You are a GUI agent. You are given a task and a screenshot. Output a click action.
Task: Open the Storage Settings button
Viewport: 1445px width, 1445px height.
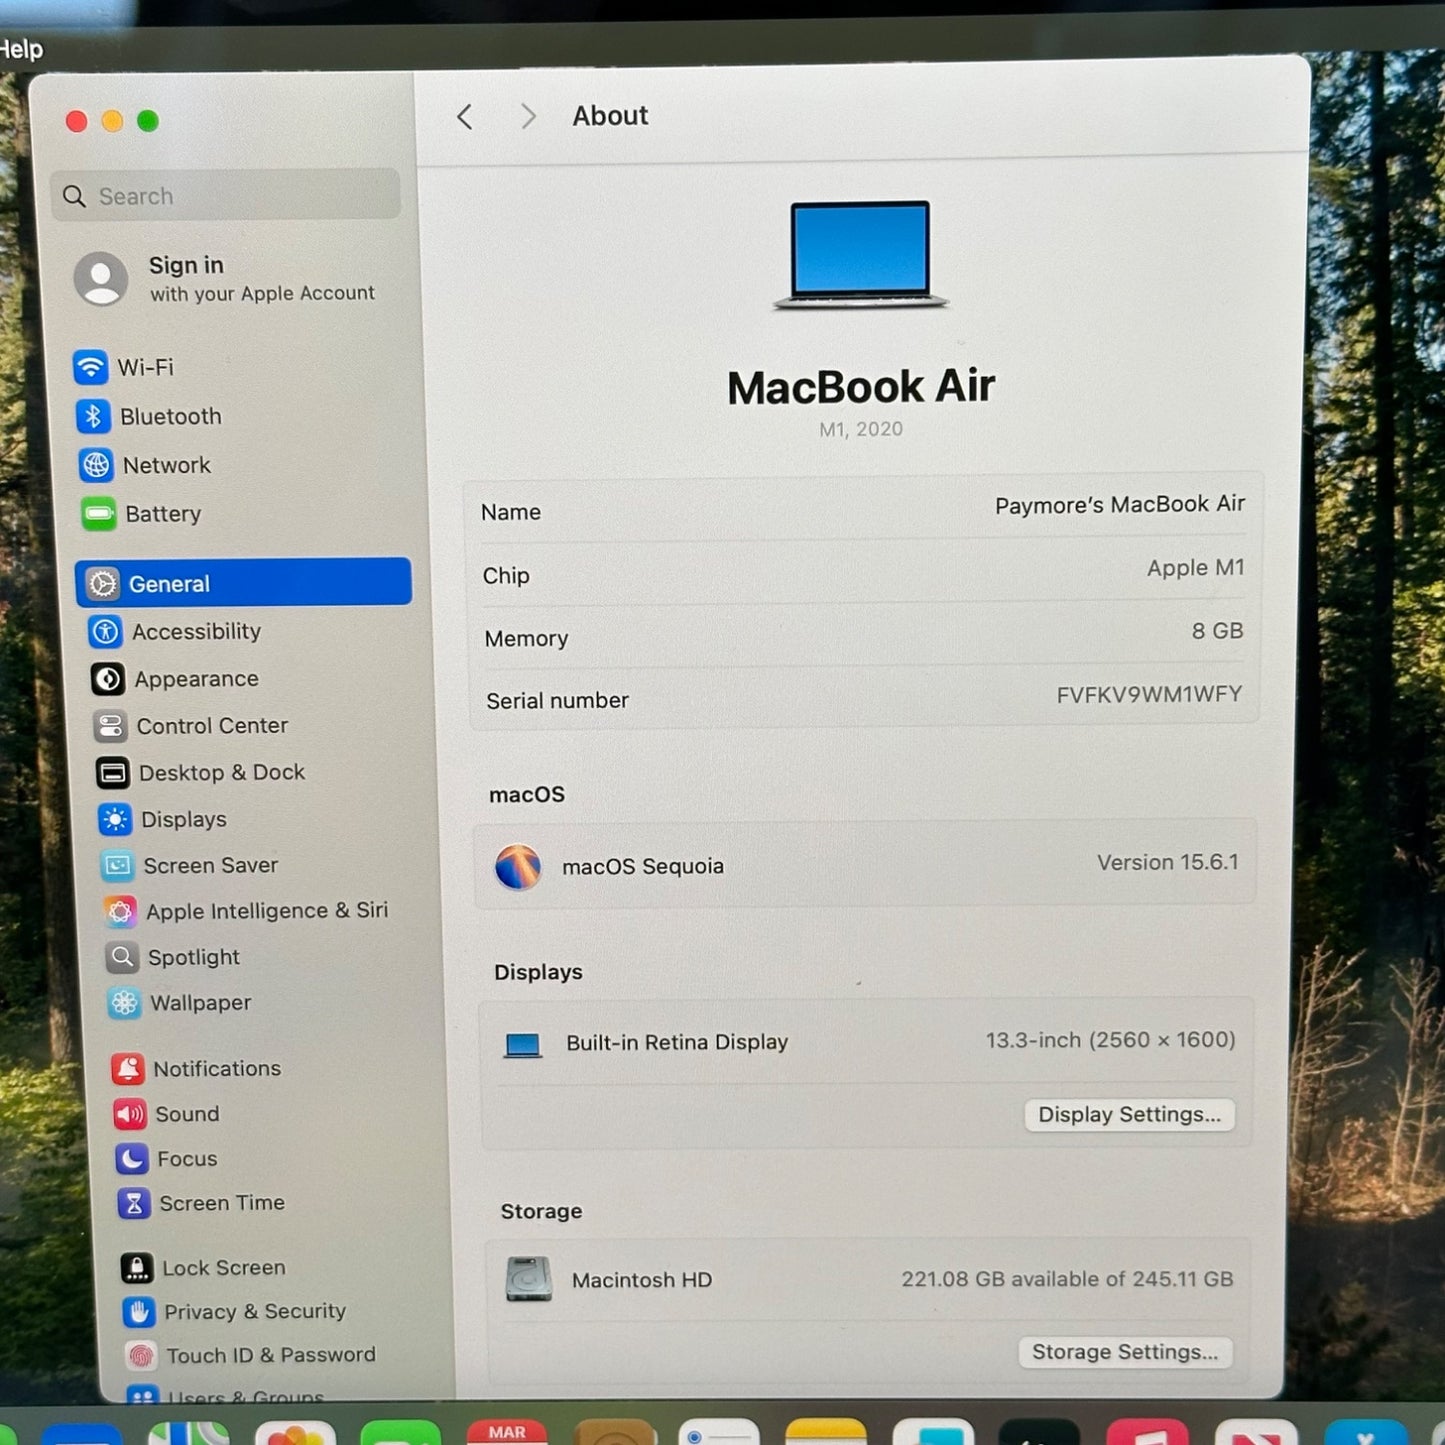pos(1125,1352)
